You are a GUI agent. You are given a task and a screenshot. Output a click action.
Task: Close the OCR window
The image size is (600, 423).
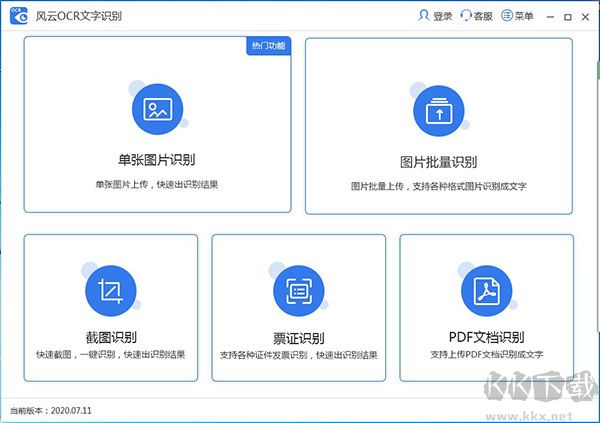point(585,17)
